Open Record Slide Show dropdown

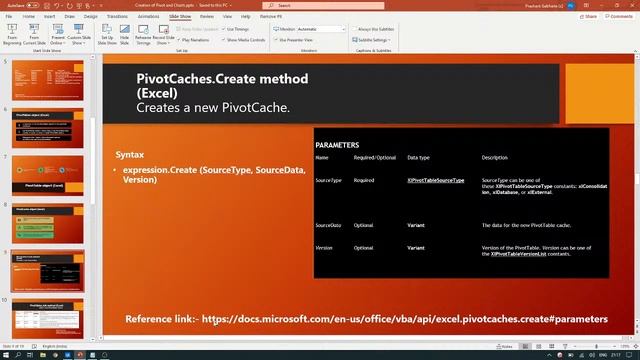(163, 34)
